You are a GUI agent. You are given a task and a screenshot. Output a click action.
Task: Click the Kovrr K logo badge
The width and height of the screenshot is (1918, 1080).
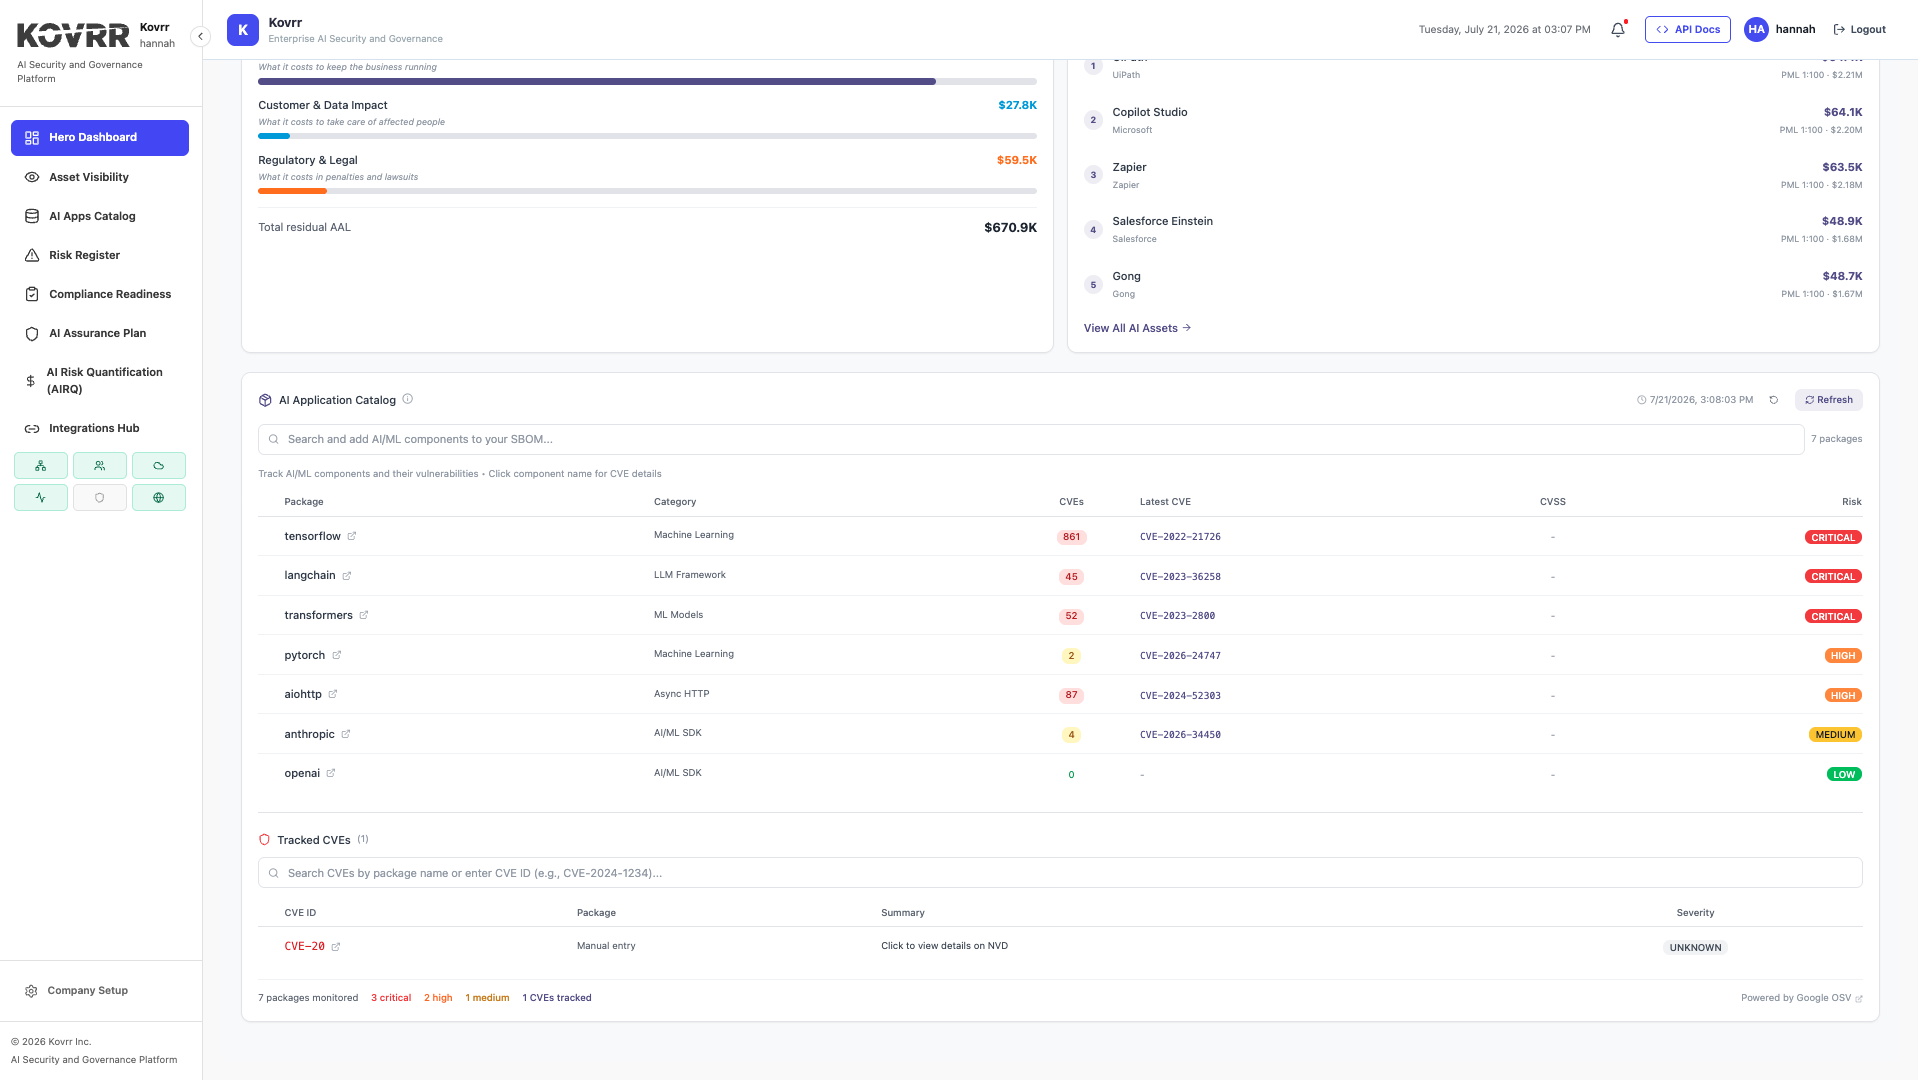(243, 30)
